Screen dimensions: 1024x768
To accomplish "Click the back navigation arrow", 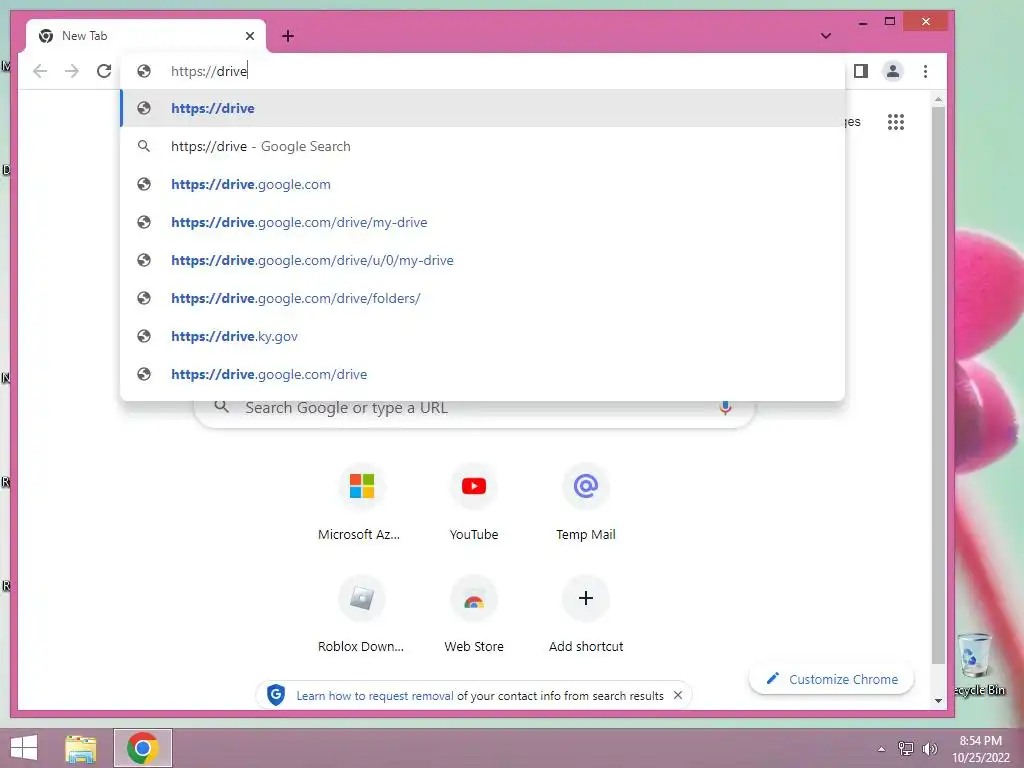I will coord(40,71).
